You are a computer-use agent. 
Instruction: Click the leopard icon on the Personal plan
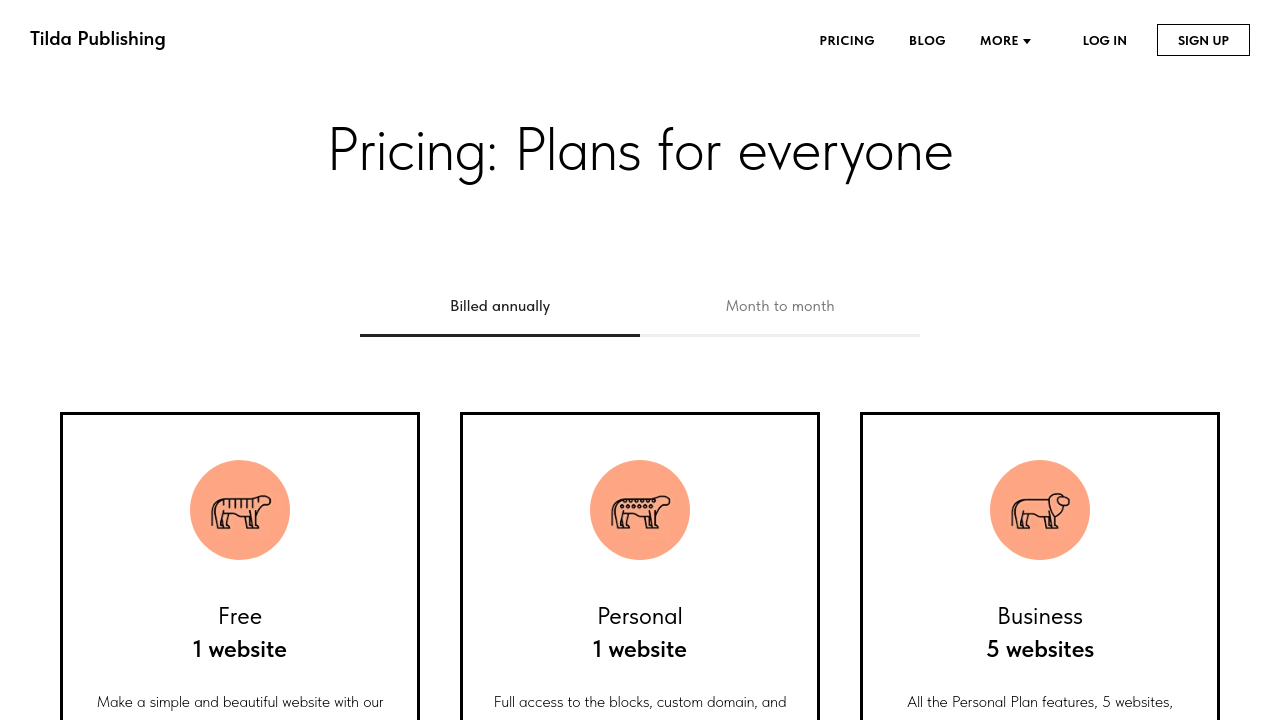(x=640, y=510)
